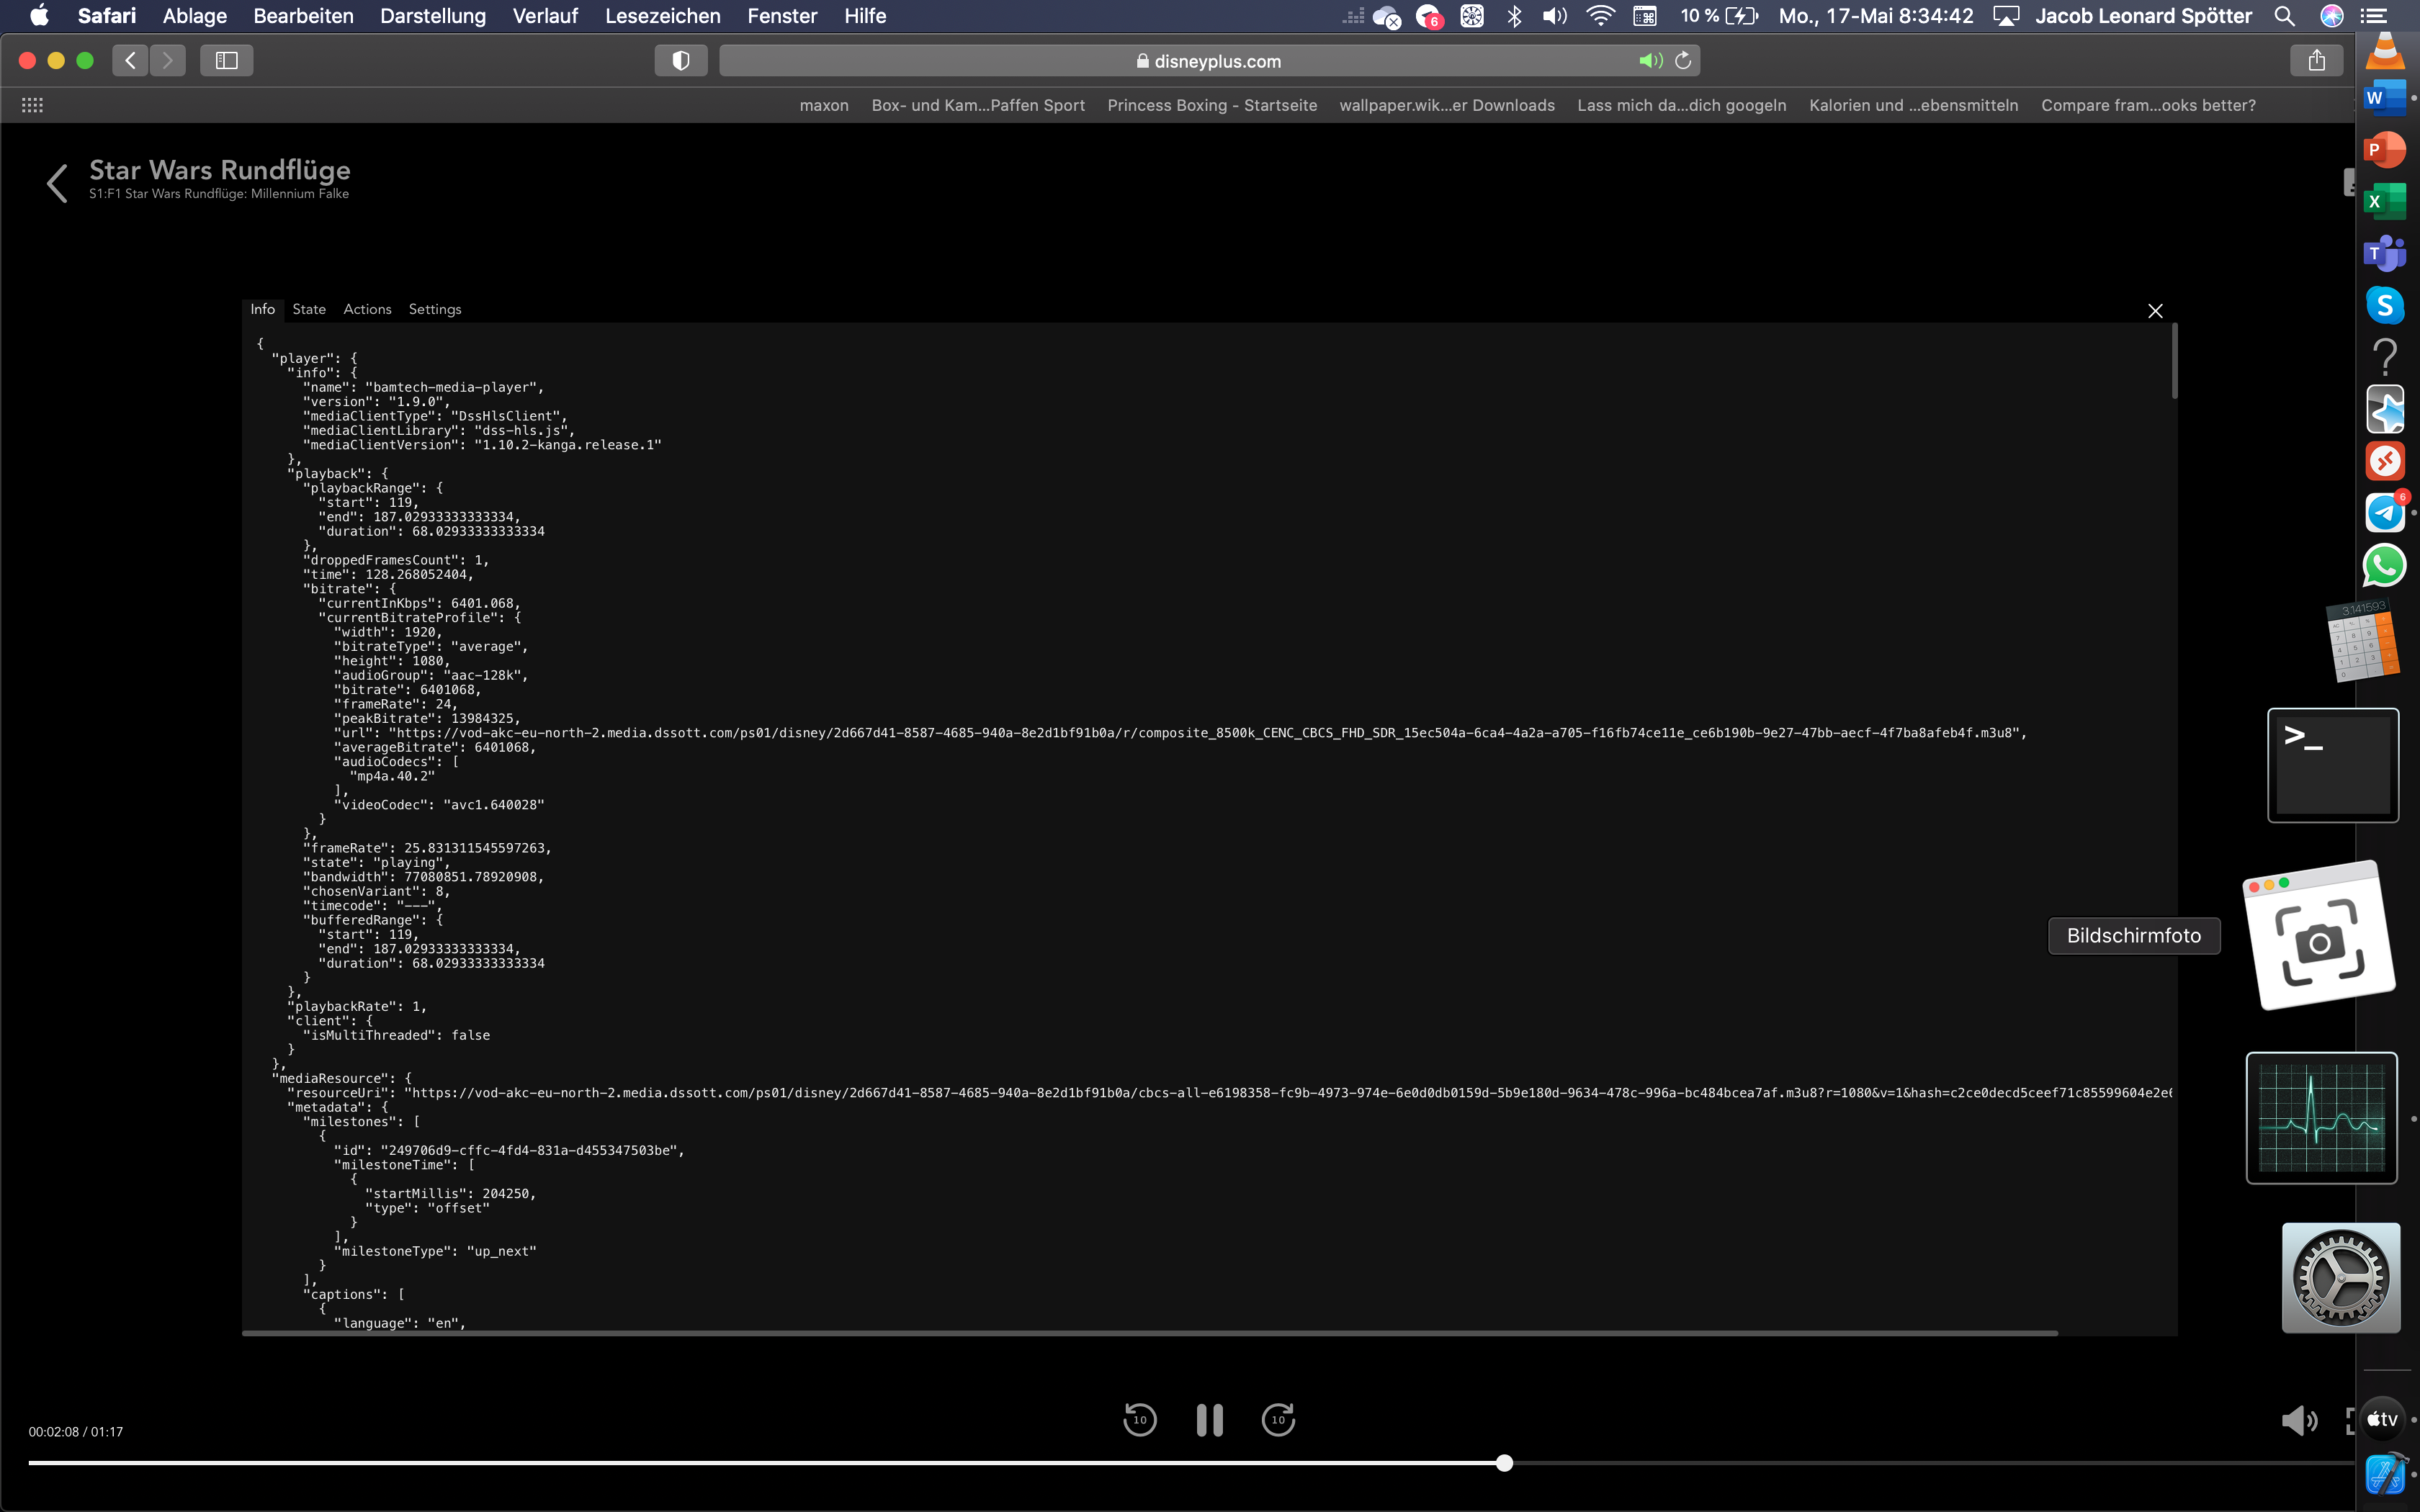
Task: Rewind video 10 seconds
Action: 1139,1420
